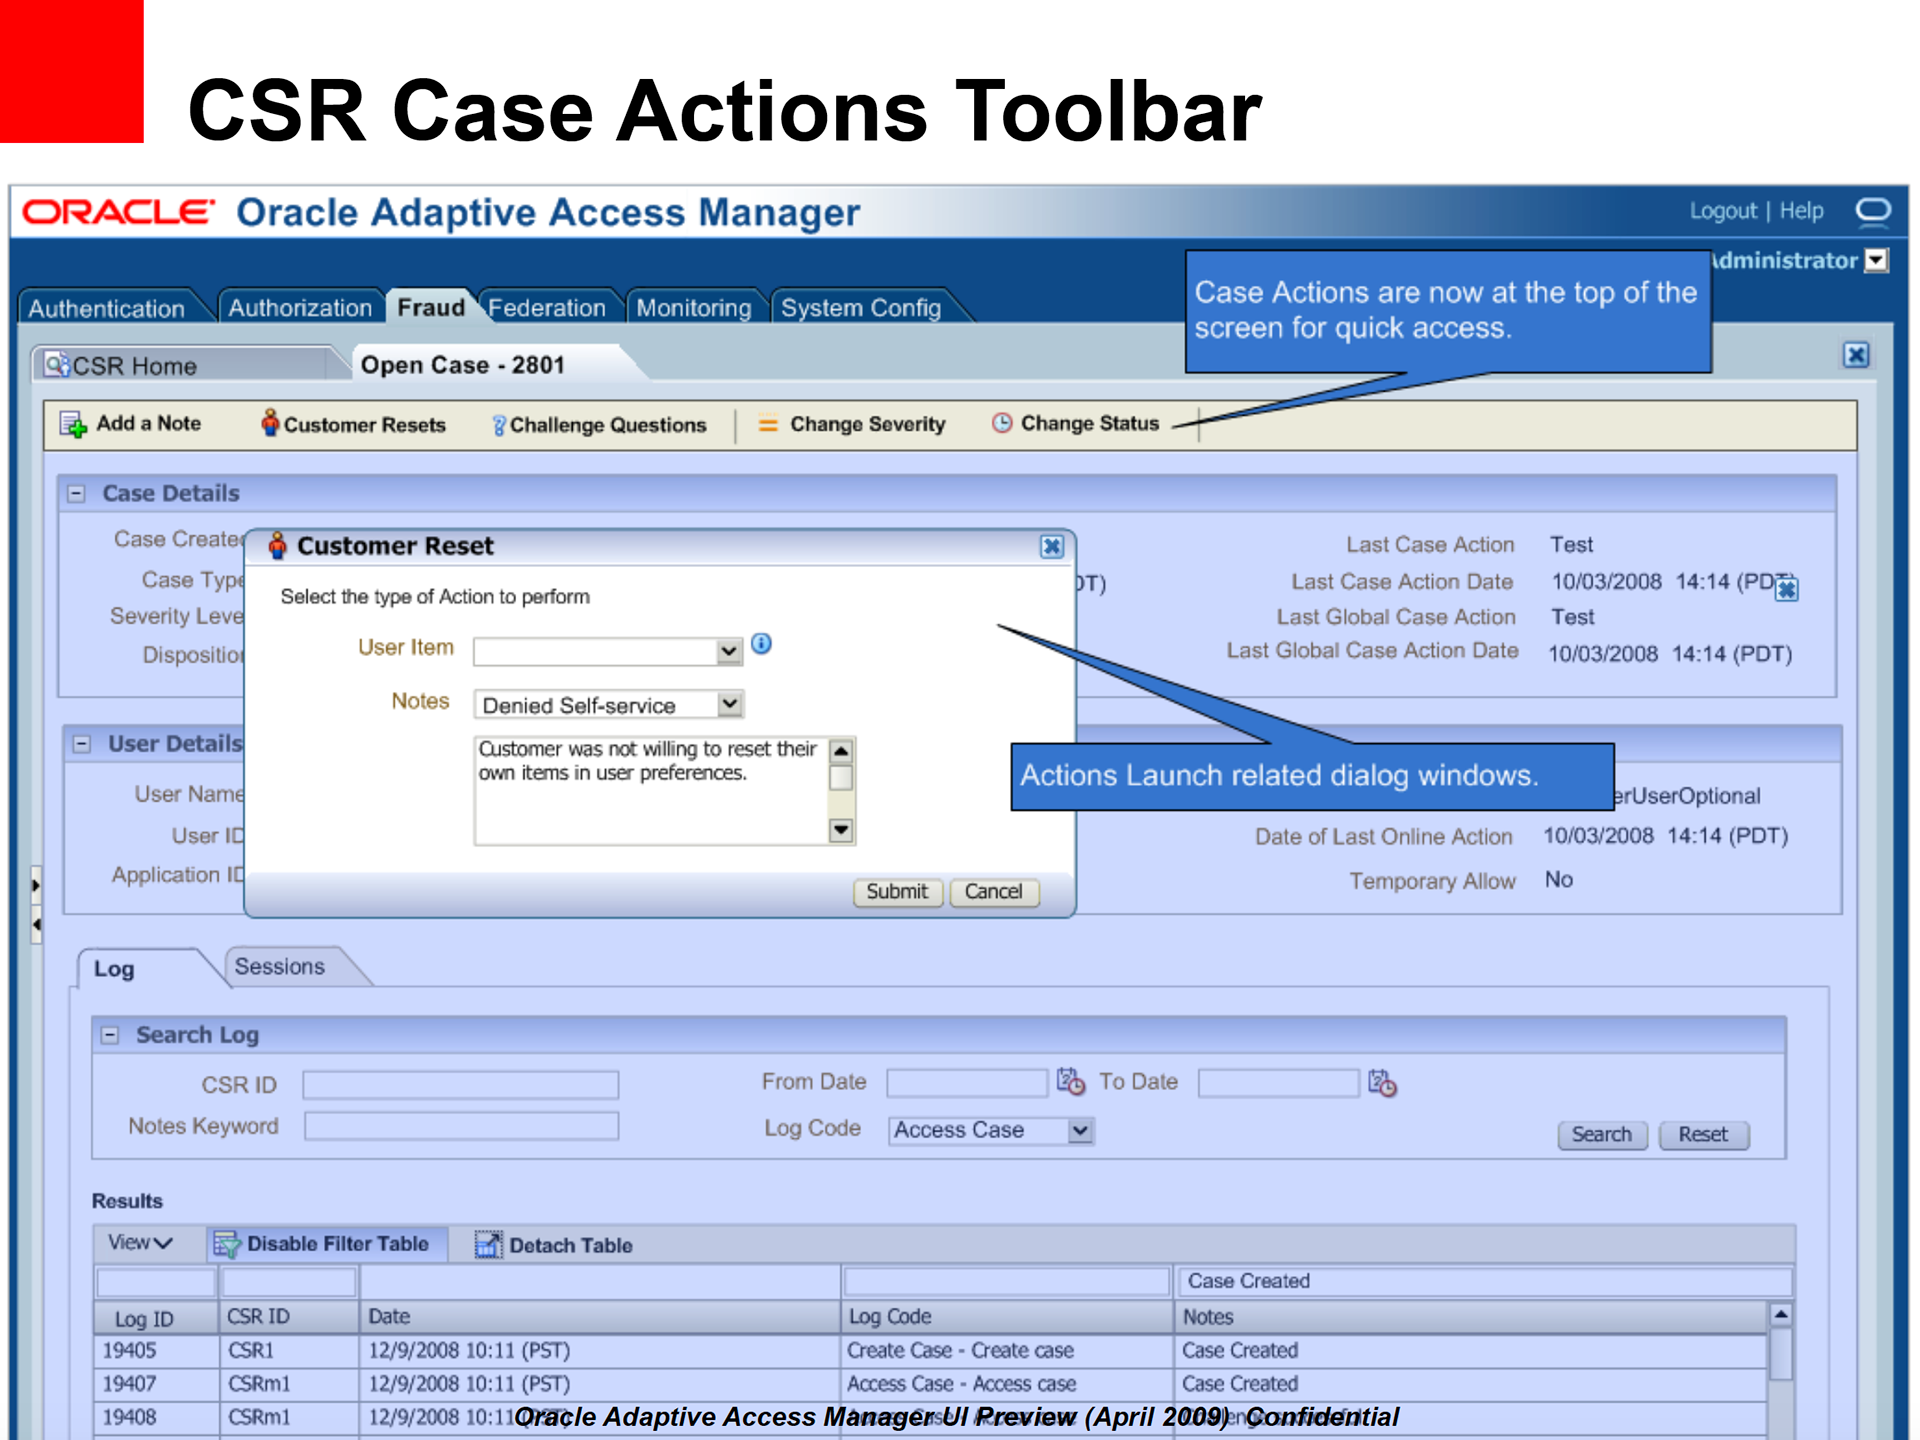The width and height of the screenshot is (1920, 1440).
Task: Click the Log Code column header
Action: [1006, 1317]
